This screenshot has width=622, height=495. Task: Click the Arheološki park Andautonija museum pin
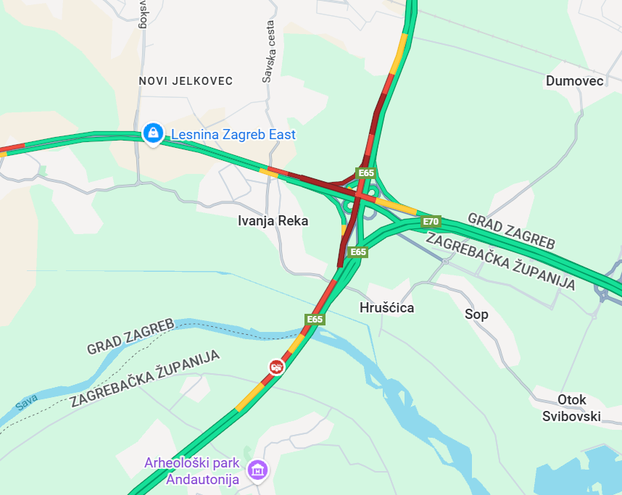[x=257, y=470]
